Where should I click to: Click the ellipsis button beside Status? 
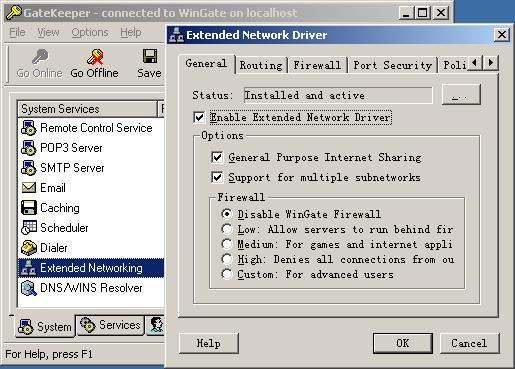point(461,95)
